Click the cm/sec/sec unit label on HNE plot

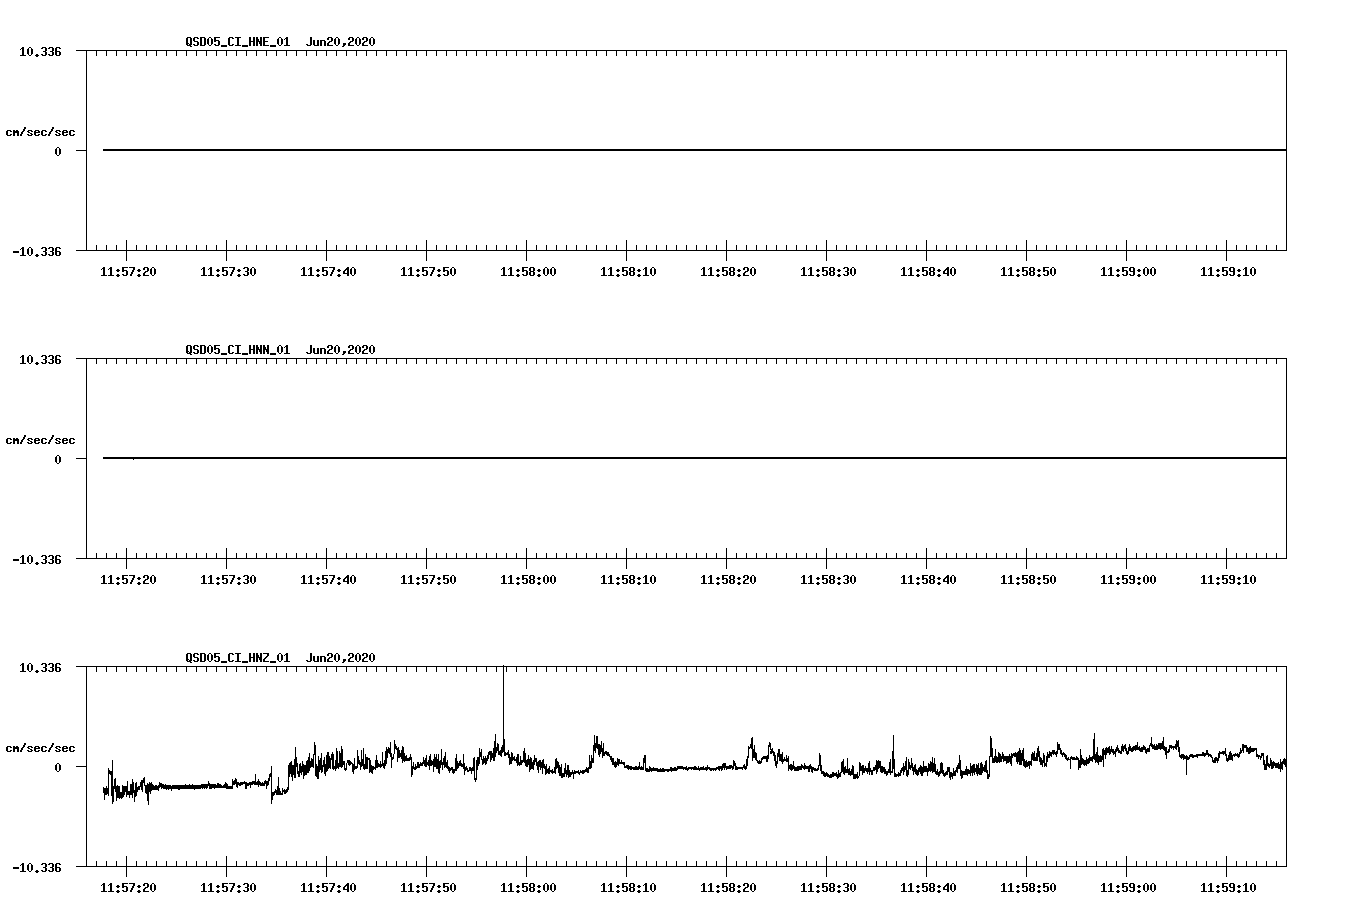[41, 132]
